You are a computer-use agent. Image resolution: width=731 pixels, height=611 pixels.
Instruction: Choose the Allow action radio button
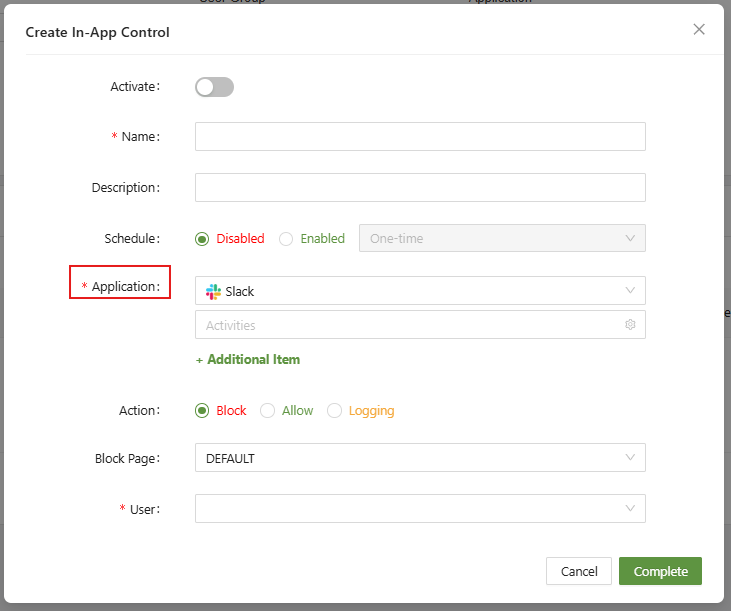267,411
